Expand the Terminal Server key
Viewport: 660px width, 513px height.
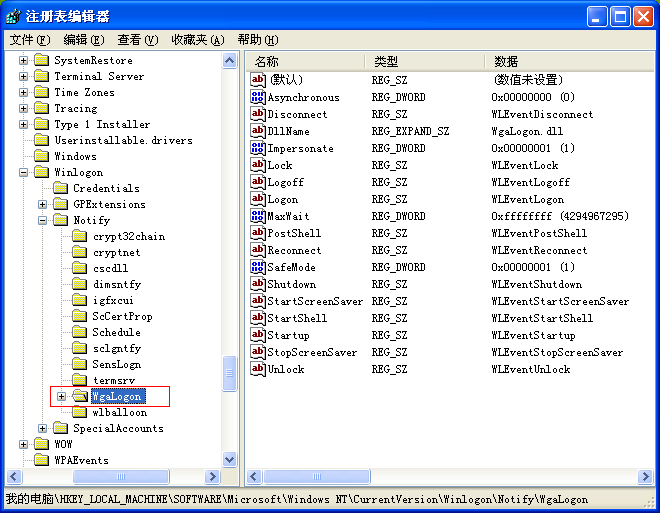(24, 76)
